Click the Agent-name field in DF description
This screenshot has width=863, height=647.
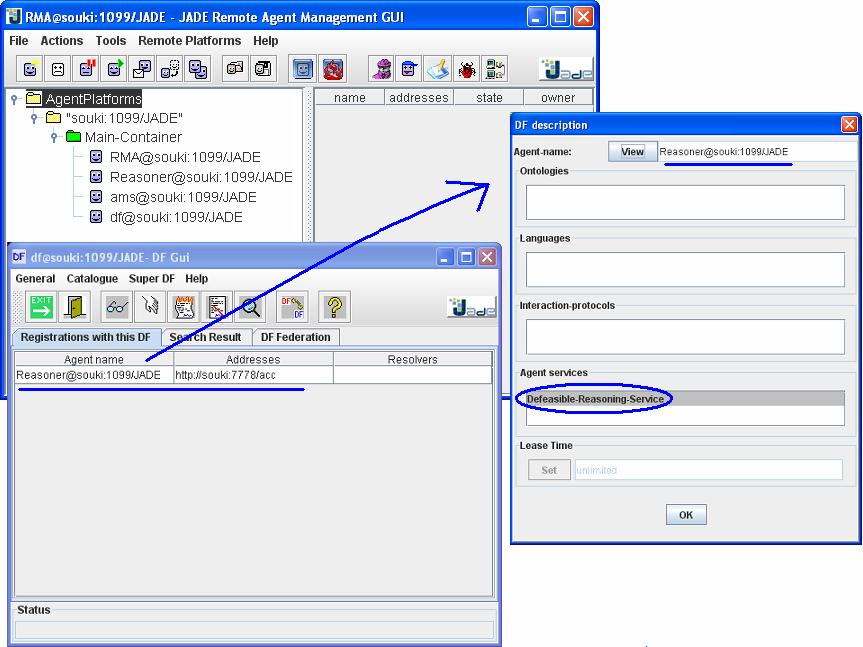[757, 152]
